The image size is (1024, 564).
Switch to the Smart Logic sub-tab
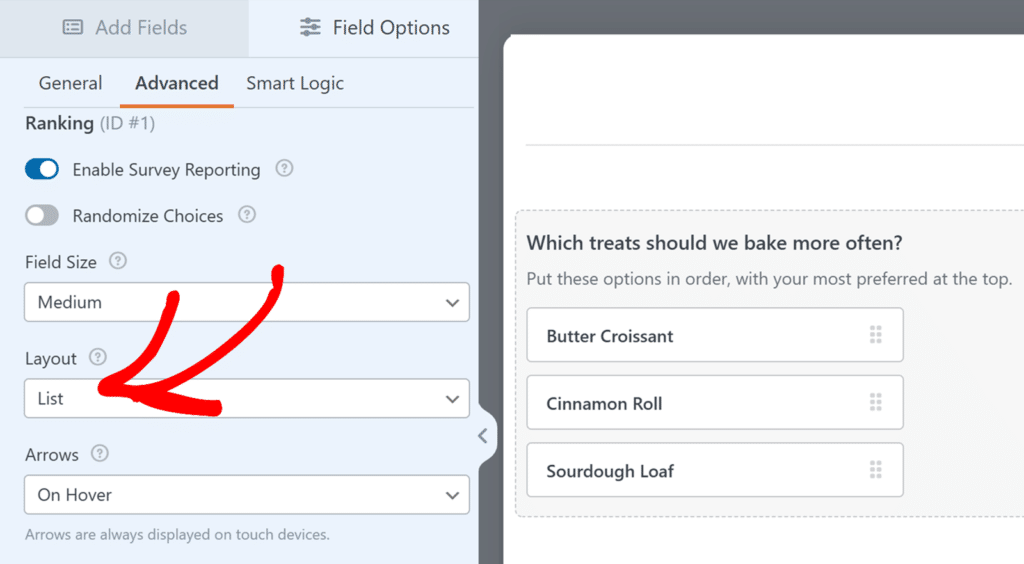click(x=295, y=84)
